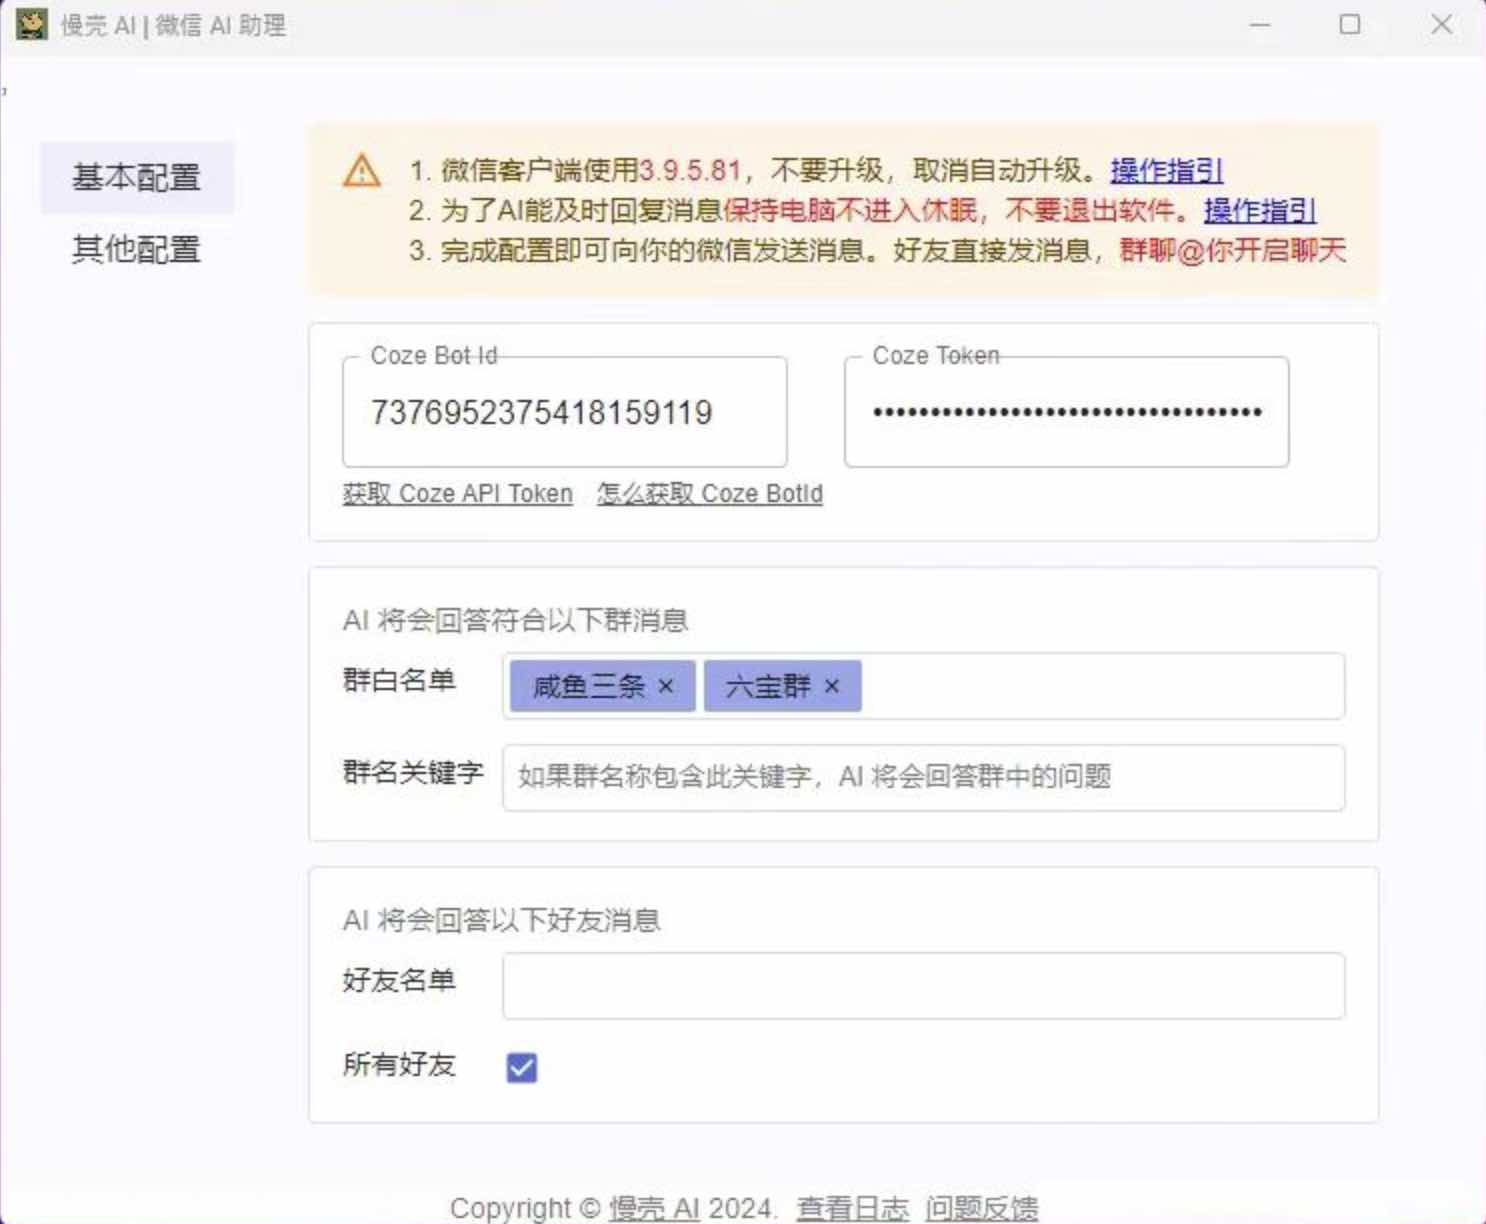Screen dimensions: 1486x1224
Task: Open 慢壳 AI copyright link
Action: (x=654, y=1208)
